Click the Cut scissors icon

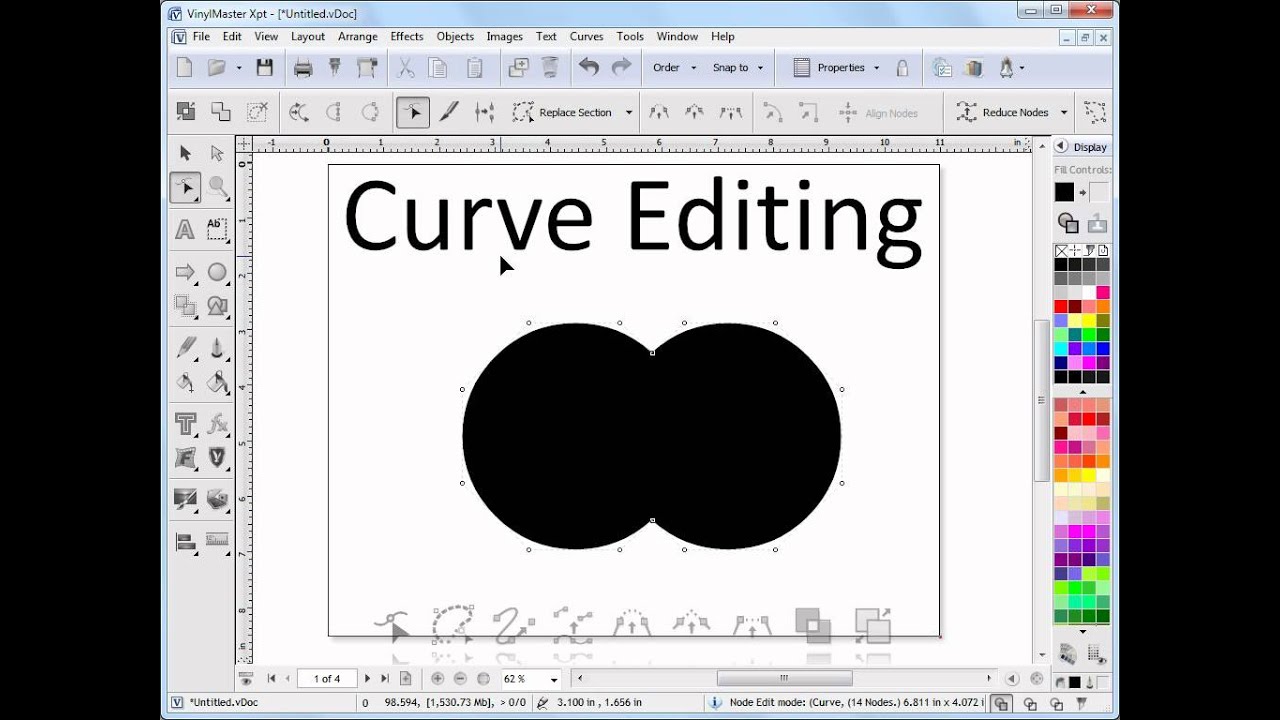pos(405,68)
